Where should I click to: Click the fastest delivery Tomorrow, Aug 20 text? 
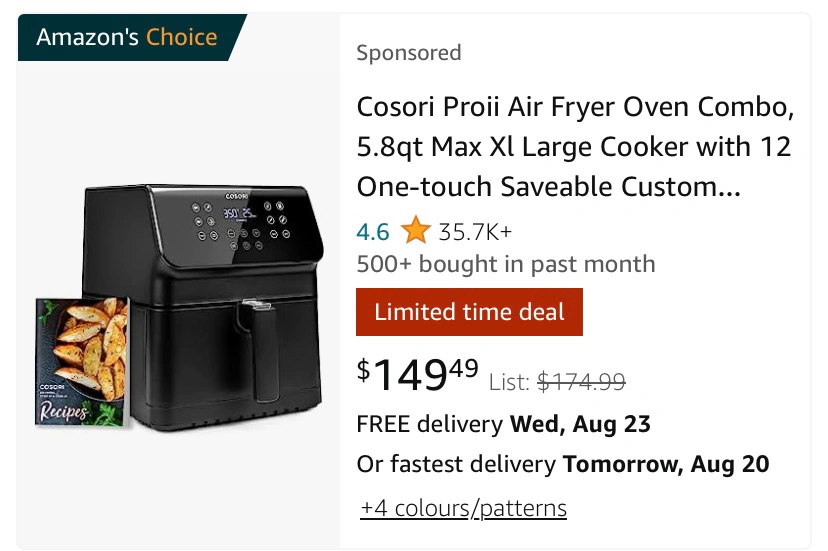[x=562, y=464]
